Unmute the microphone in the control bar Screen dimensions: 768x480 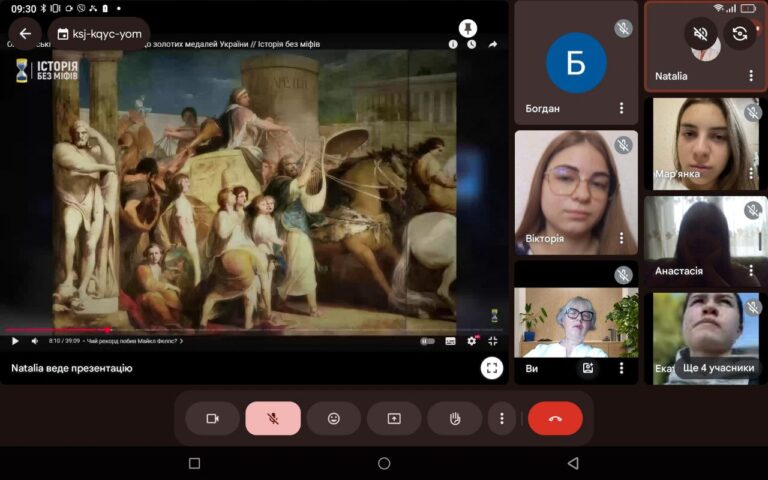[273, 418]
